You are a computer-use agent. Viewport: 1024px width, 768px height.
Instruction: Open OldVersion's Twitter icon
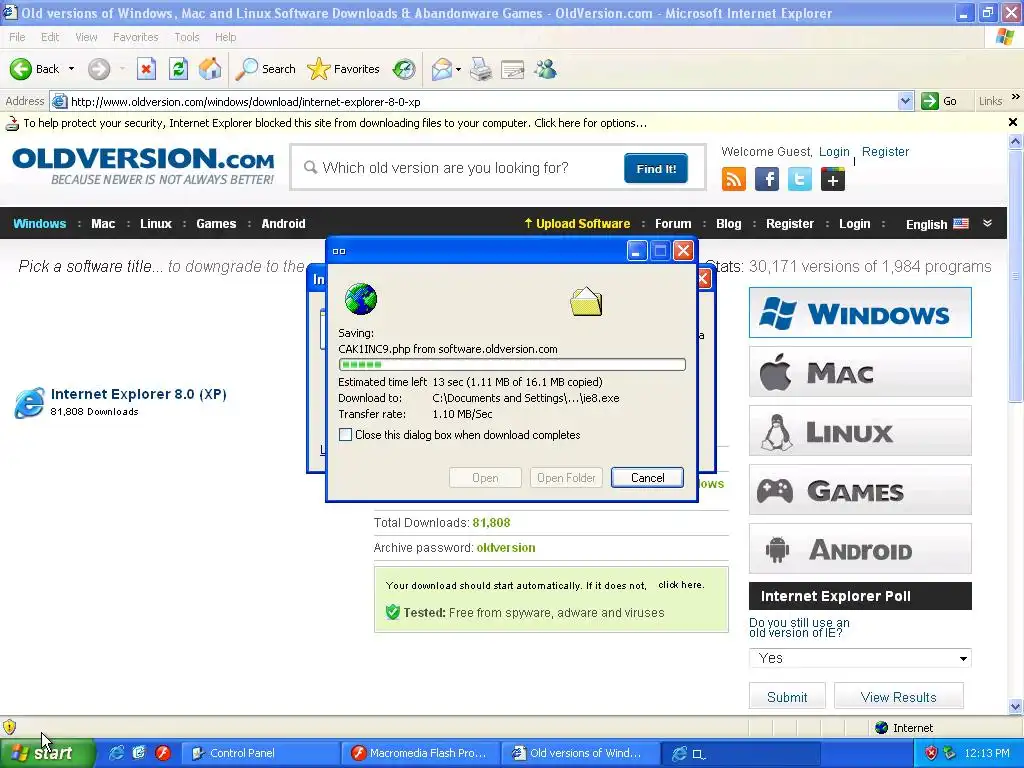point(799,179)
